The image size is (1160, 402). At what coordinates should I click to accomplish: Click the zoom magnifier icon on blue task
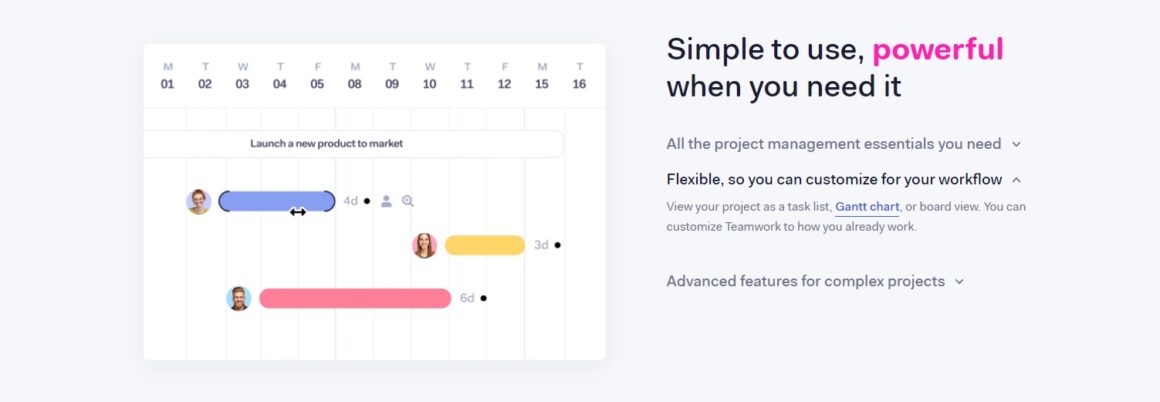408,201
